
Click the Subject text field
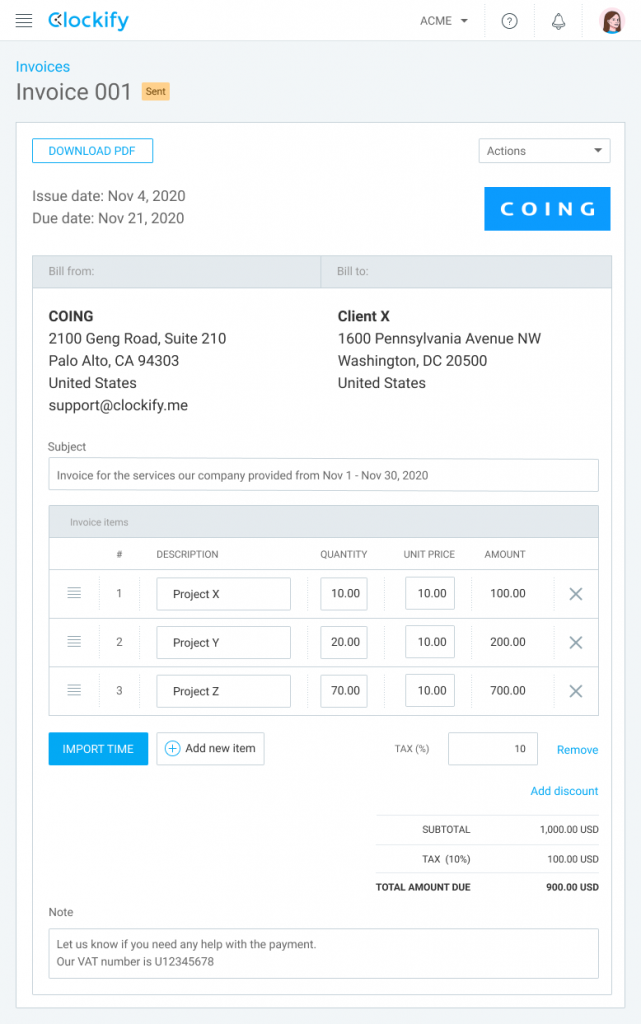coord(323,475)
